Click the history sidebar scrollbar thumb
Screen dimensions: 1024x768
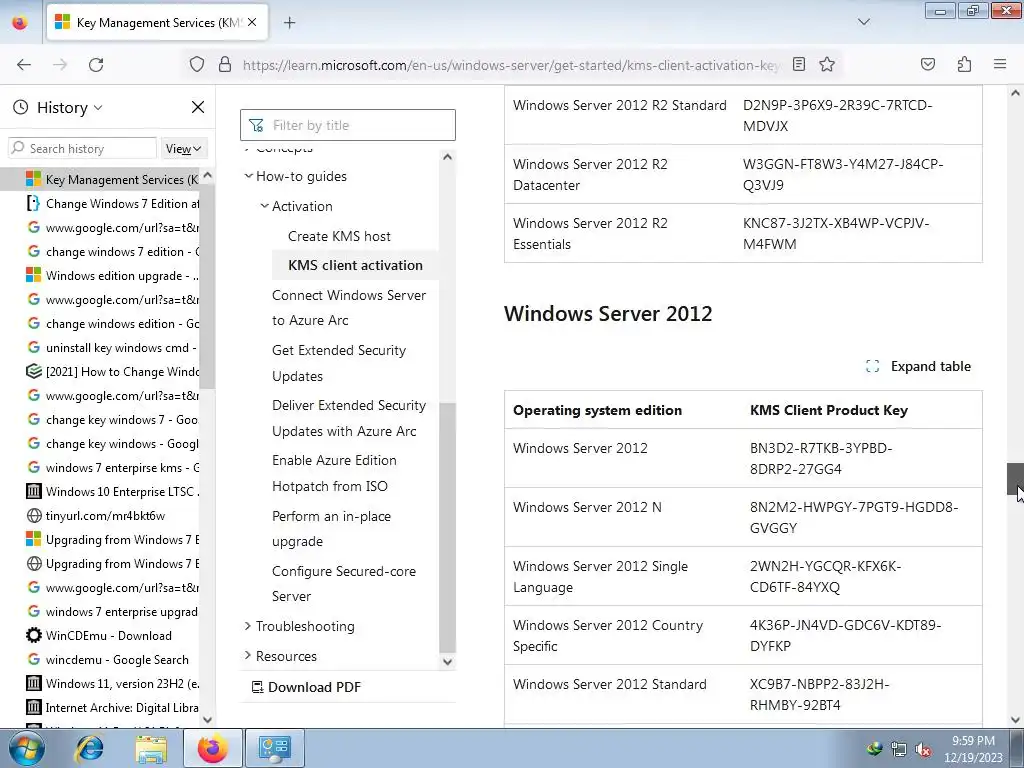[x=207, y=286]
